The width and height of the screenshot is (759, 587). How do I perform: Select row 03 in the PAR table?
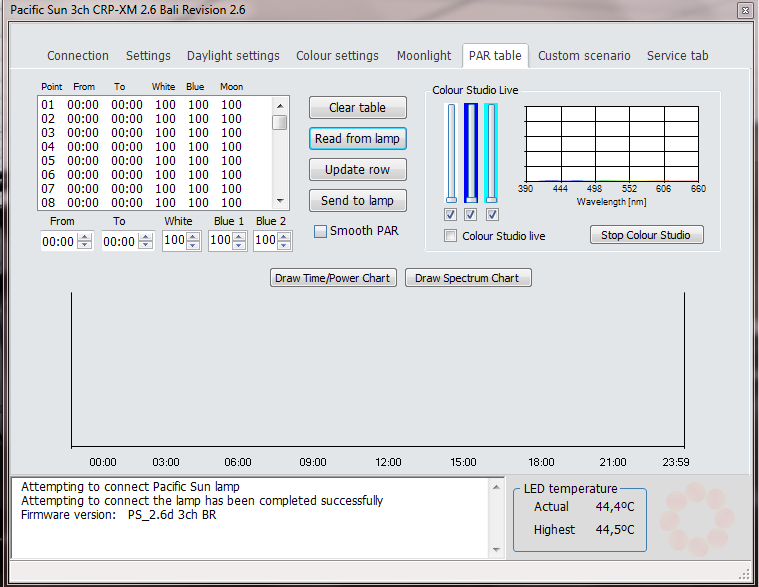tap(140, 132)
